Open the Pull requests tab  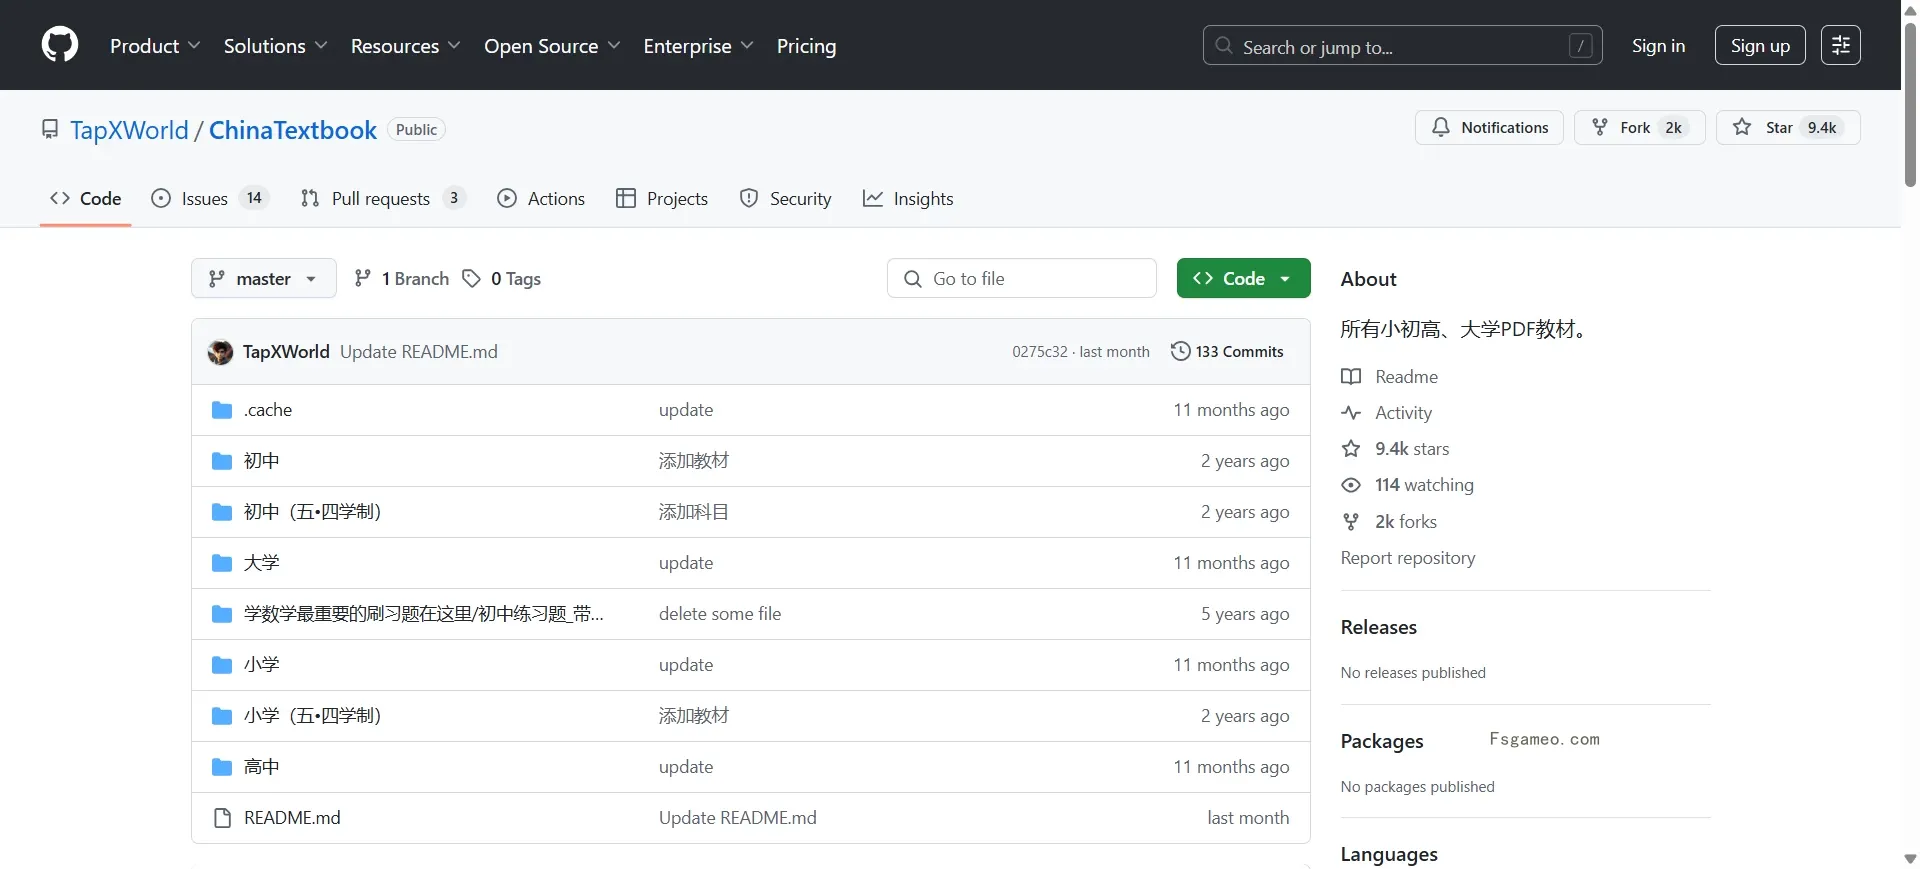[x=383, y=198]
